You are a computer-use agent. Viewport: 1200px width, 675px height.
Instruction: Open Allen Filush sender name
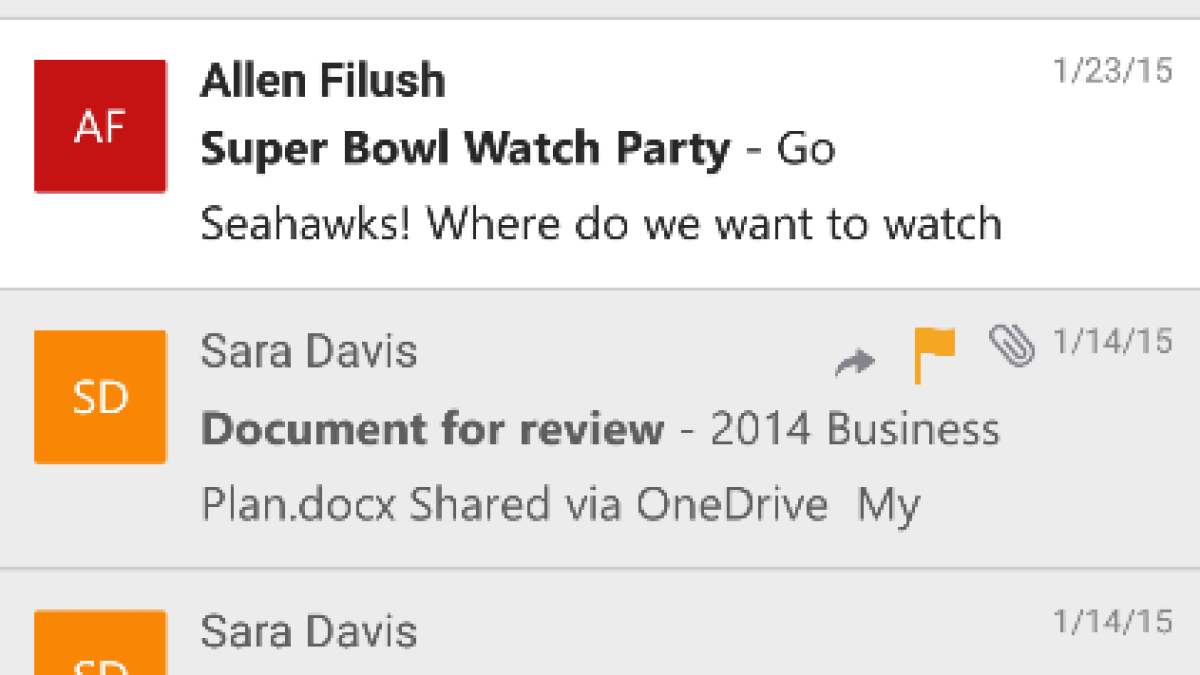pos(323,81)
